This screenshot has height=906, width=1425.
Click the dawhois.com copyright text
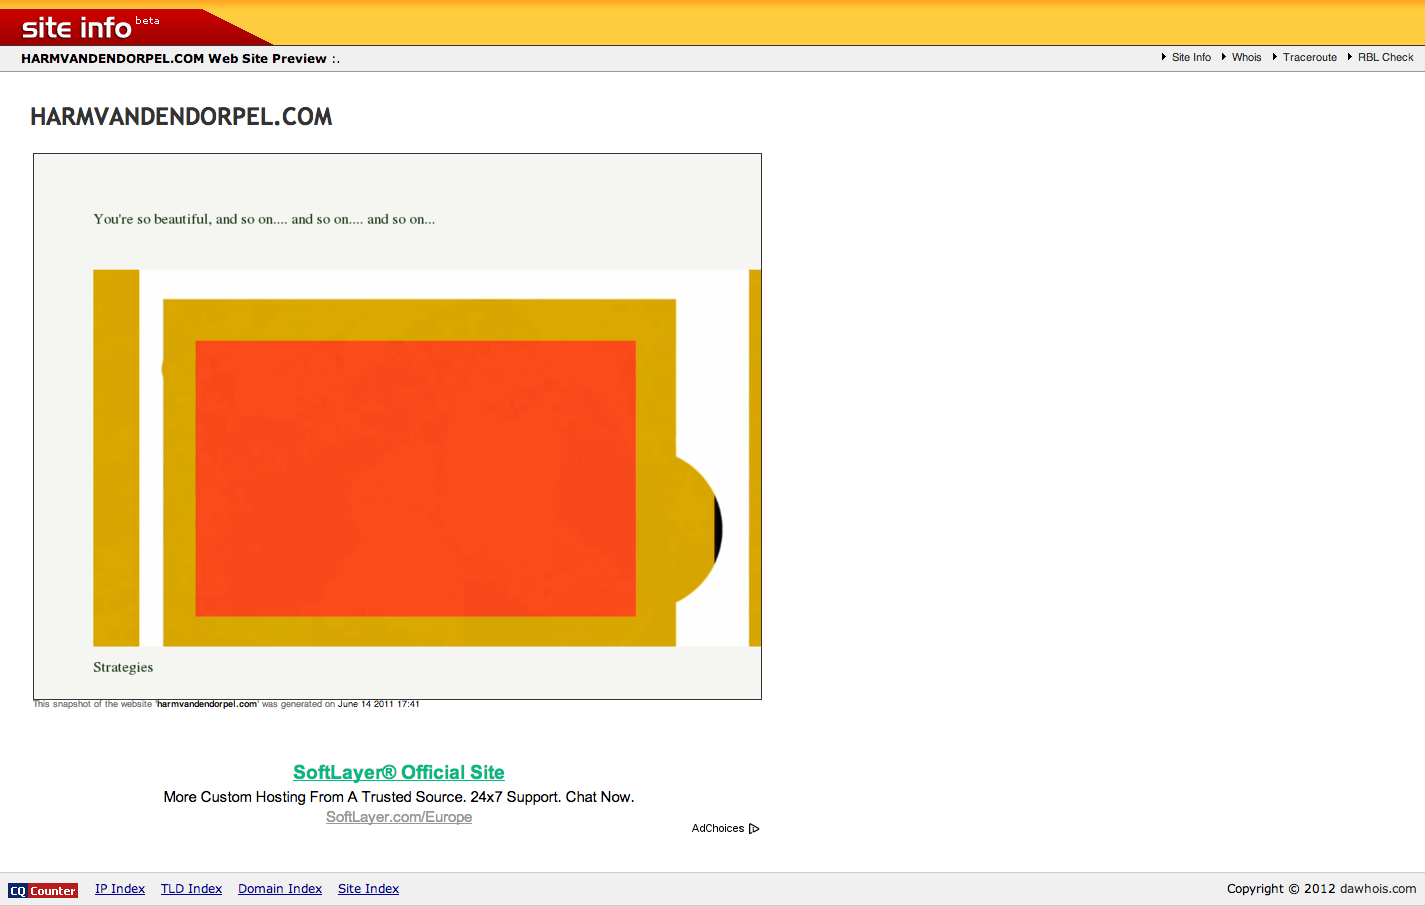coord(1377,889)
